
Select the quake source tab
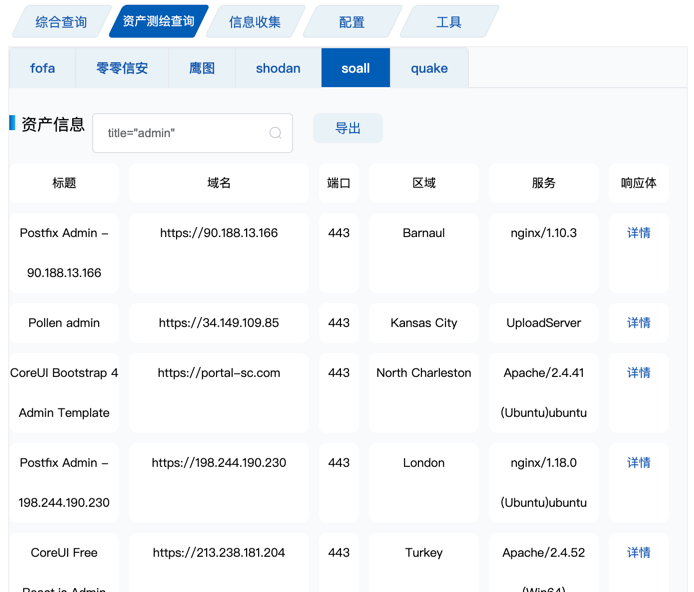[x=429, y=68]
